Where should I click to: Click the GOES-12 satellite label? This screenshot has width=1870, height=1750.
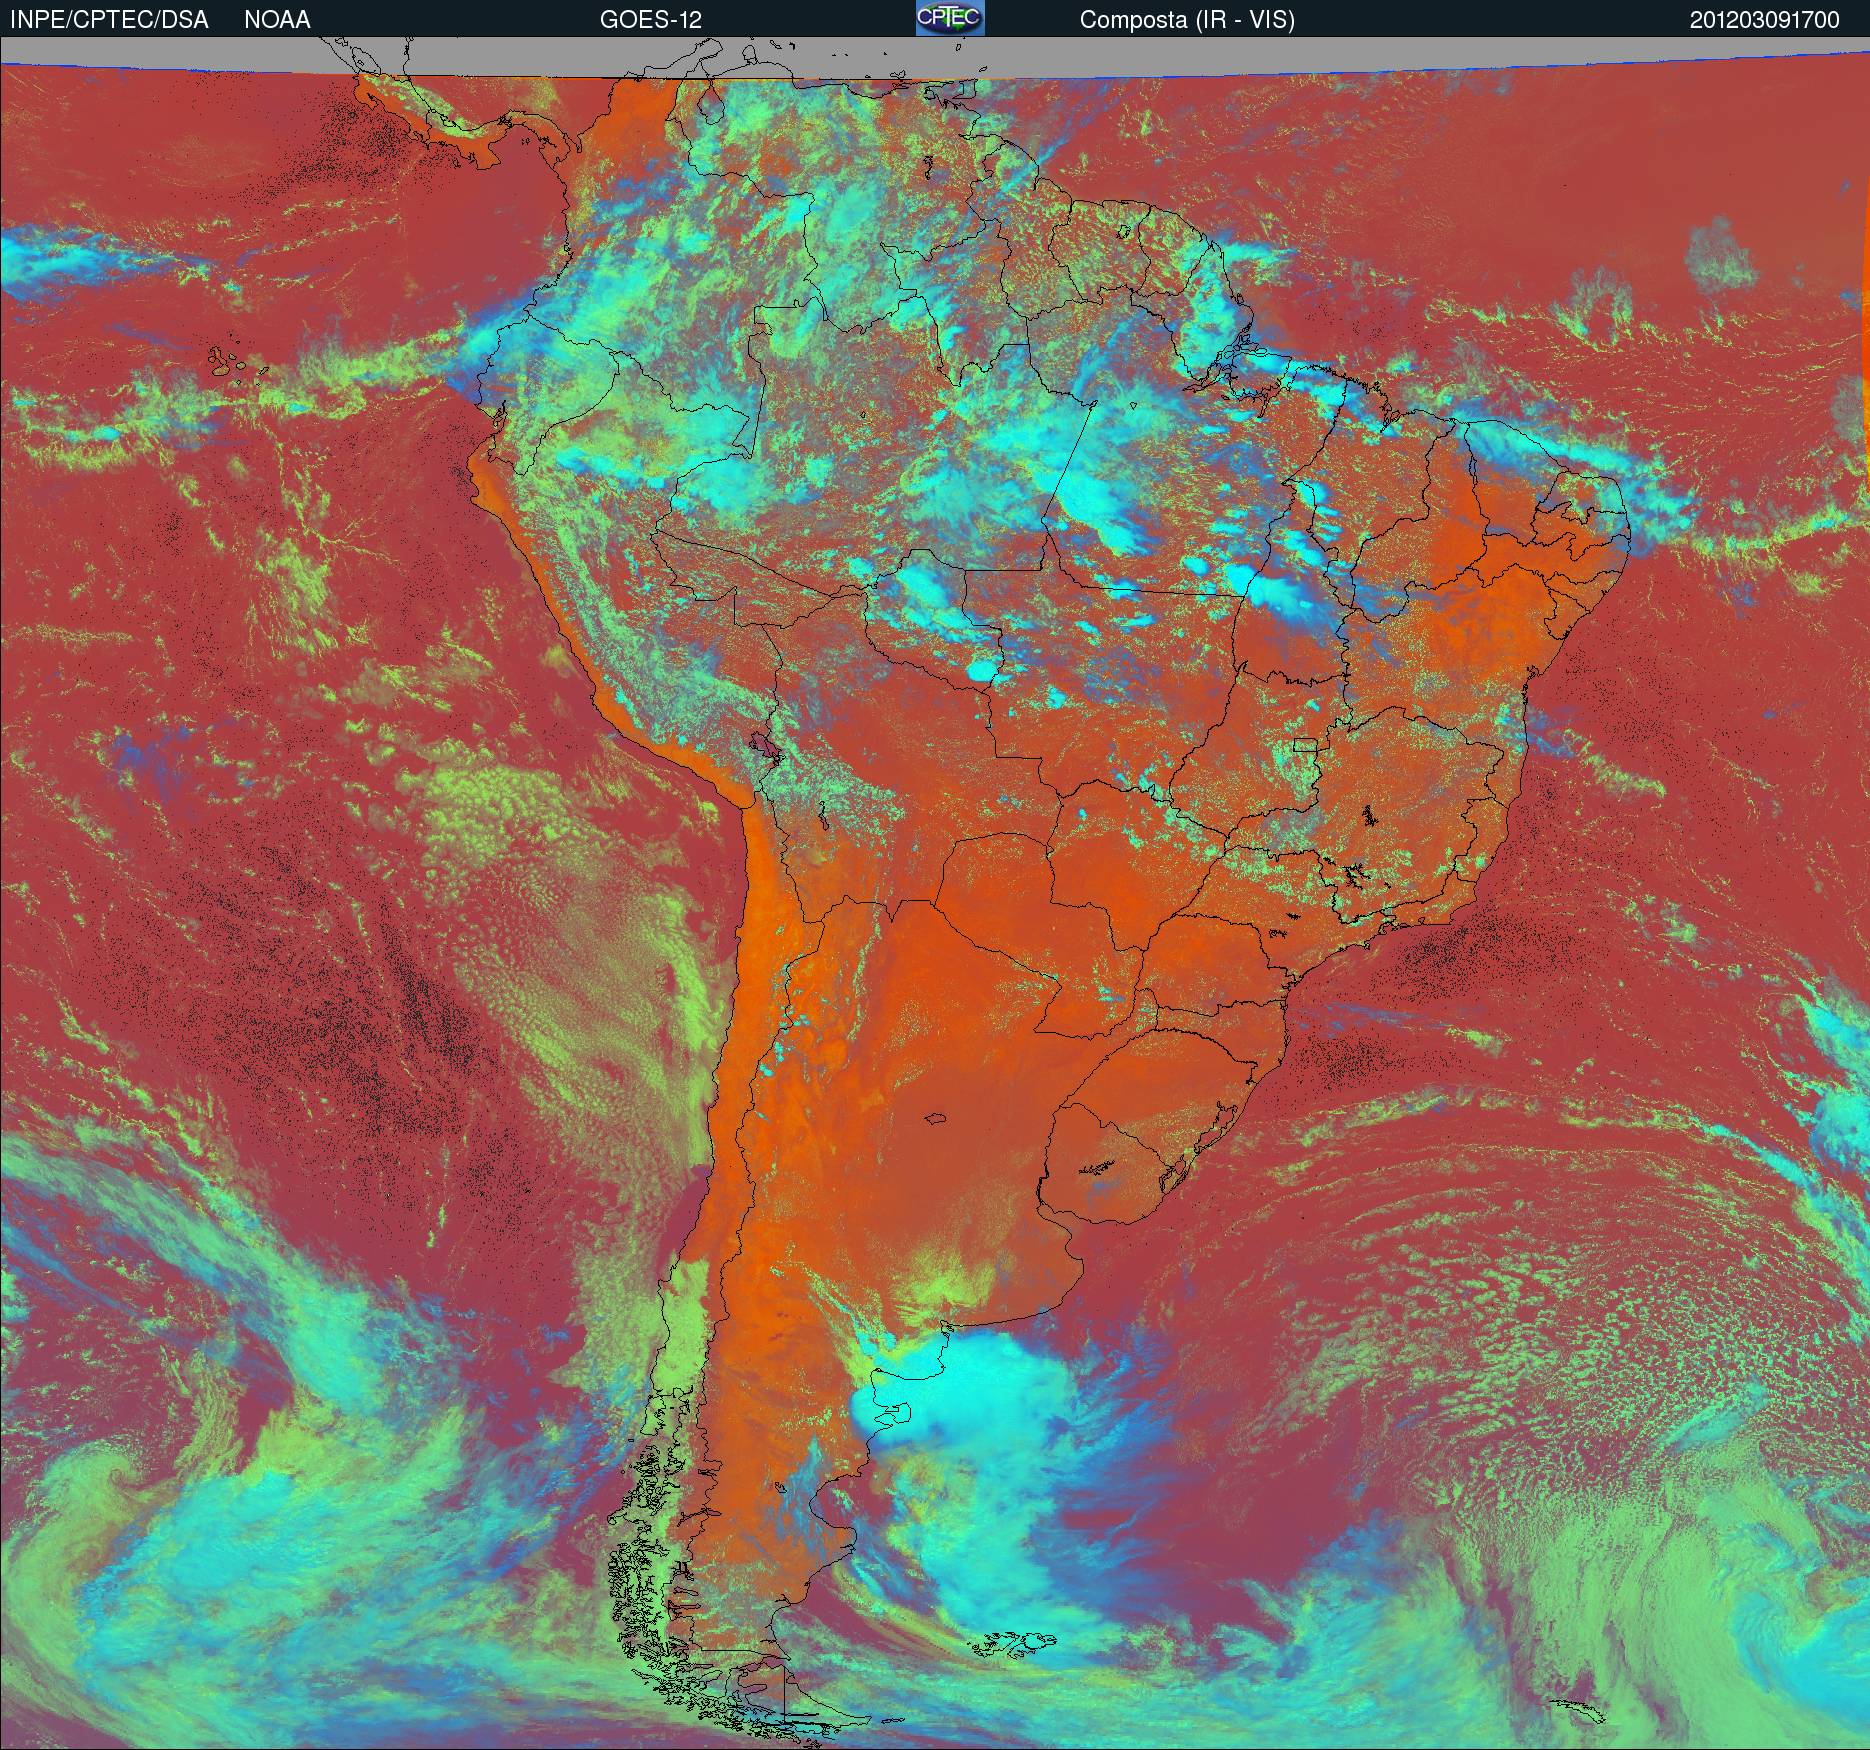click(650, 20)
